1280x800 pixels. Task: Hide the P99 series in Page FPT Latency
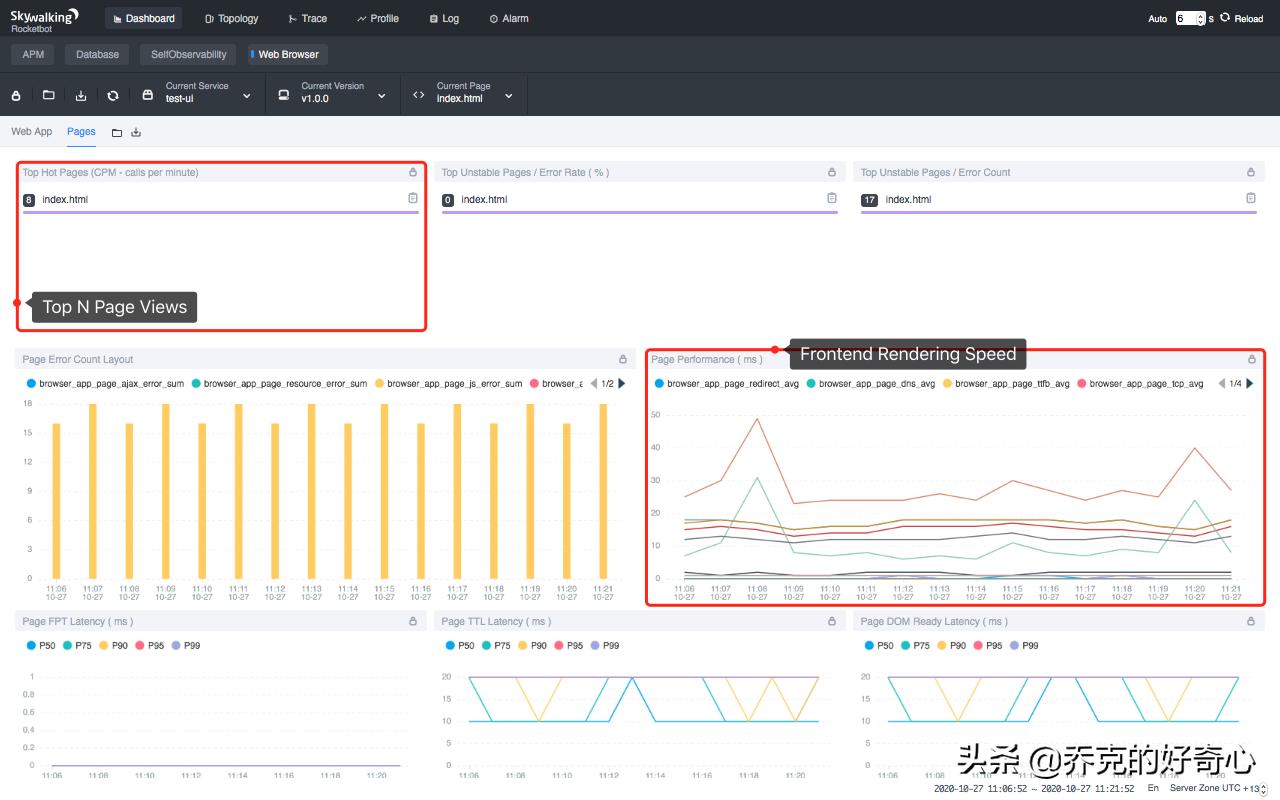coord(184,646)
